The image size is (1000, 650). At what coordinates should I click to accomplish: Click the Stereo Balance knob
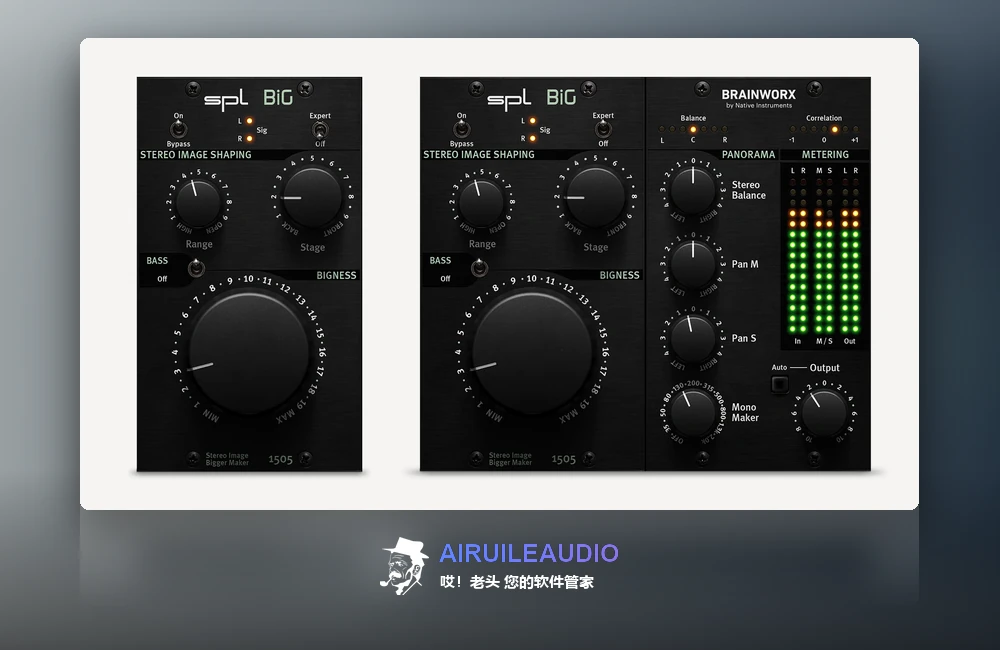click(693, 190)
